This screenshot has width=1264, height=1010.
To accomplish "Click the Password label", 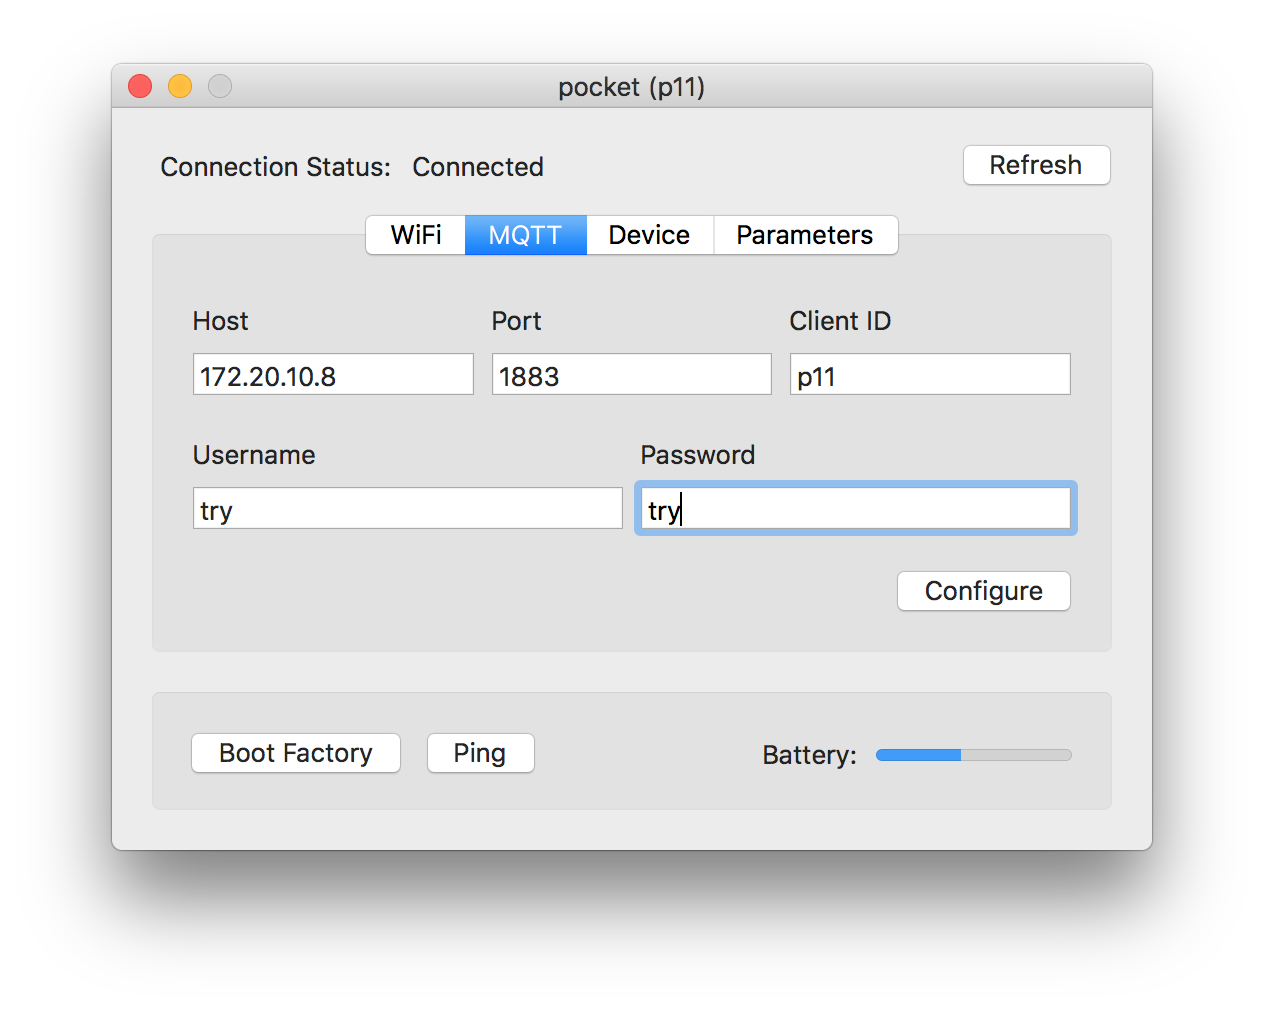I will point(698,455).
